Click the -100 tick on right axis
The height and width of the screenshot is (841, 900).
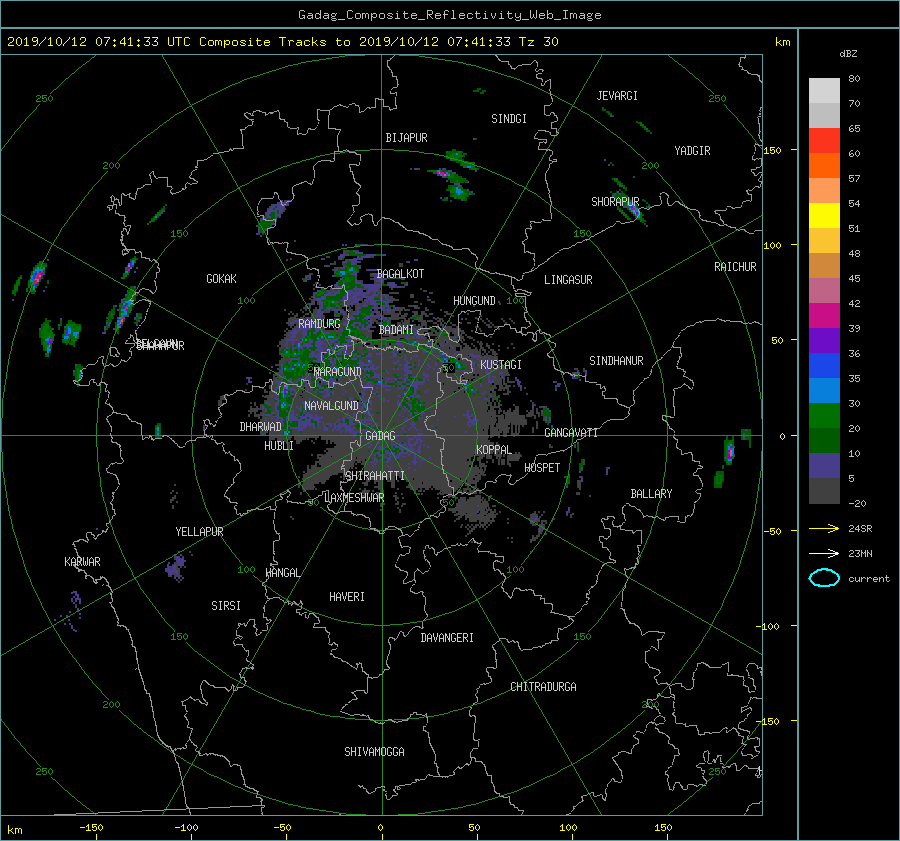tap(770, 626)
